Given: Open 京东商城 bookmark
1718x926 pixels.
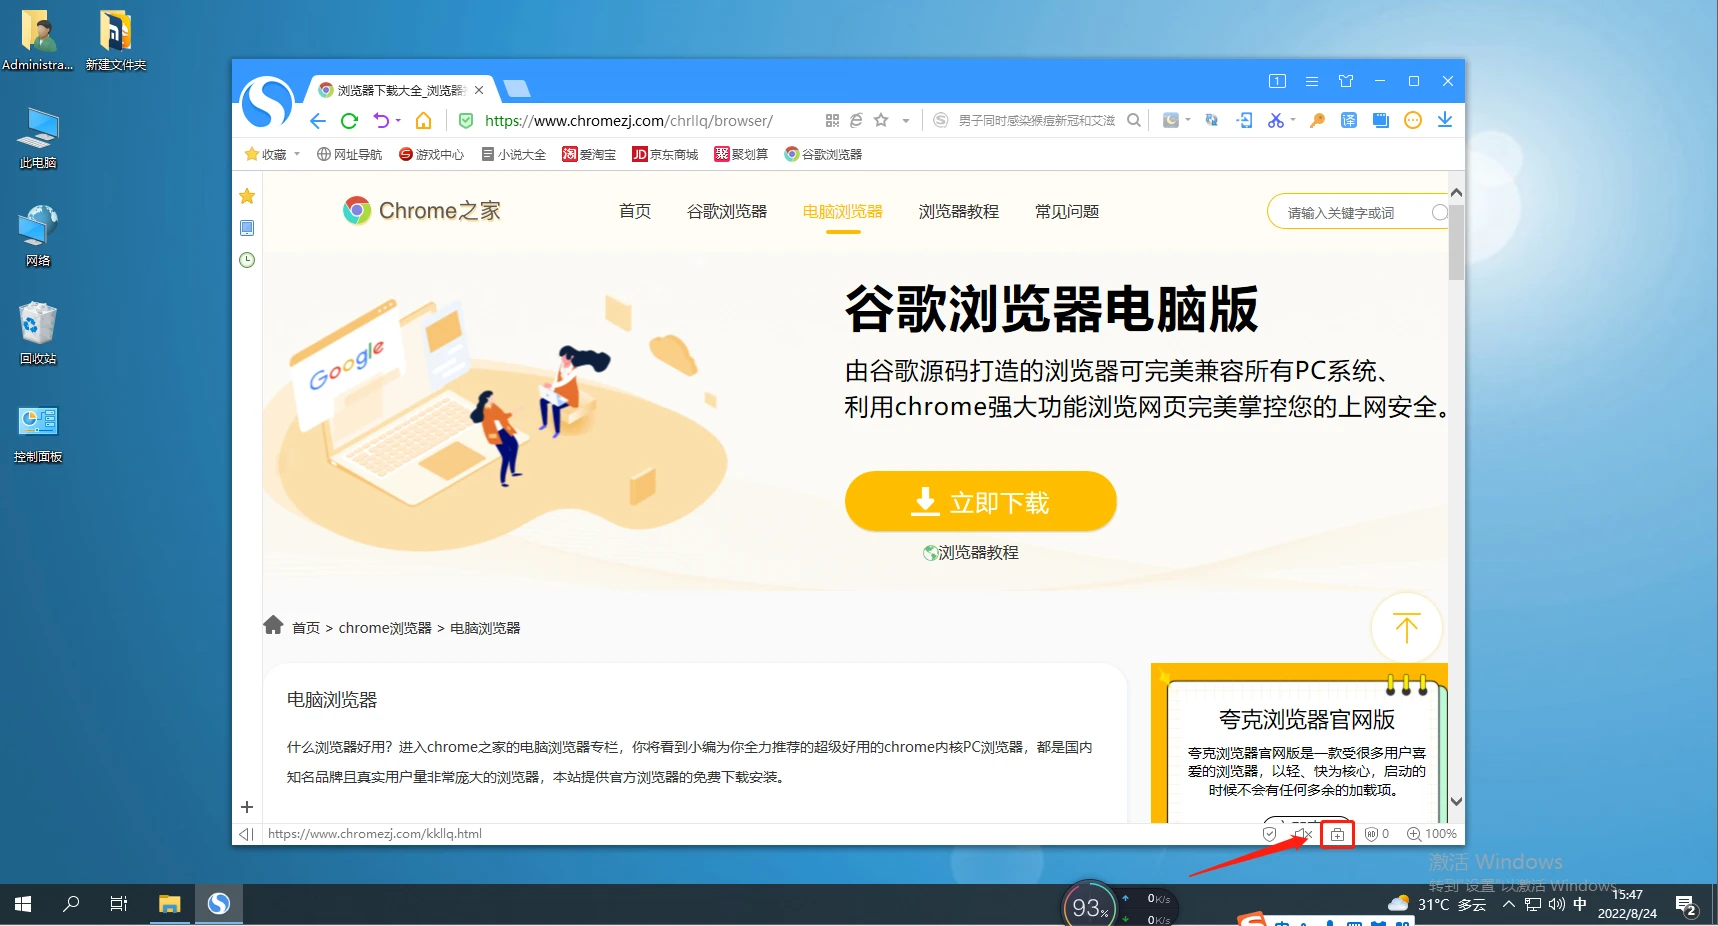Looking at the screenshot, I should point(665,154).
